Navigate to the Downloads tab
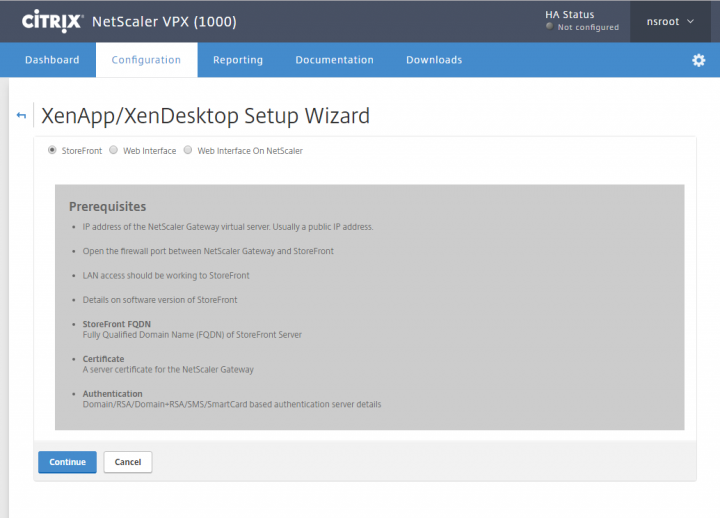The image size is (720, 518). coord(434,60)
